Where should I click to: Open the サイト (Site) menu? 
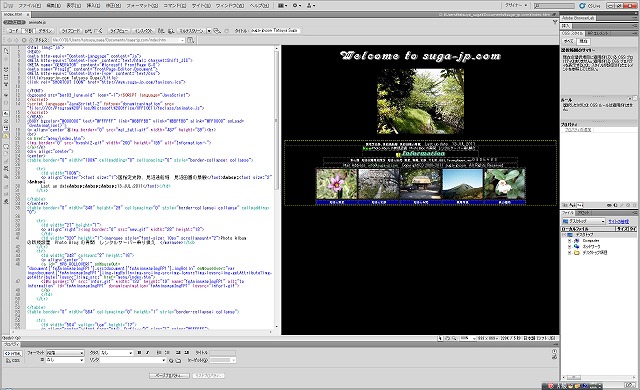tap(201, 5)
